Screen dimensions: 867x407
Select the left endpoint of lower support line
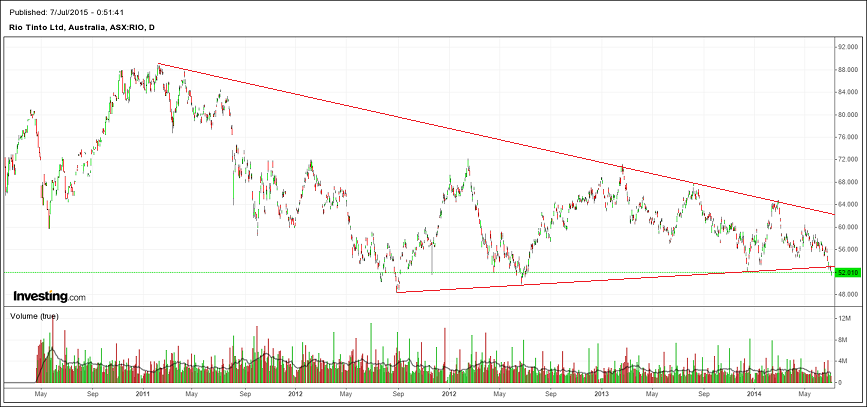coord(398,291)
